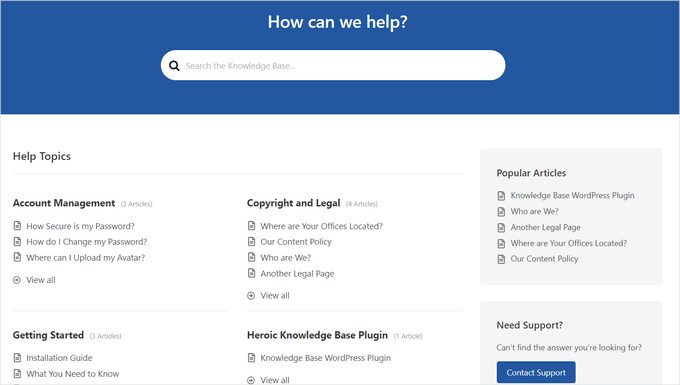Image resolution: width=680 pixels, height=385 pixels.
Task: Open the Getting Started category heading
Action: [48, 335]
